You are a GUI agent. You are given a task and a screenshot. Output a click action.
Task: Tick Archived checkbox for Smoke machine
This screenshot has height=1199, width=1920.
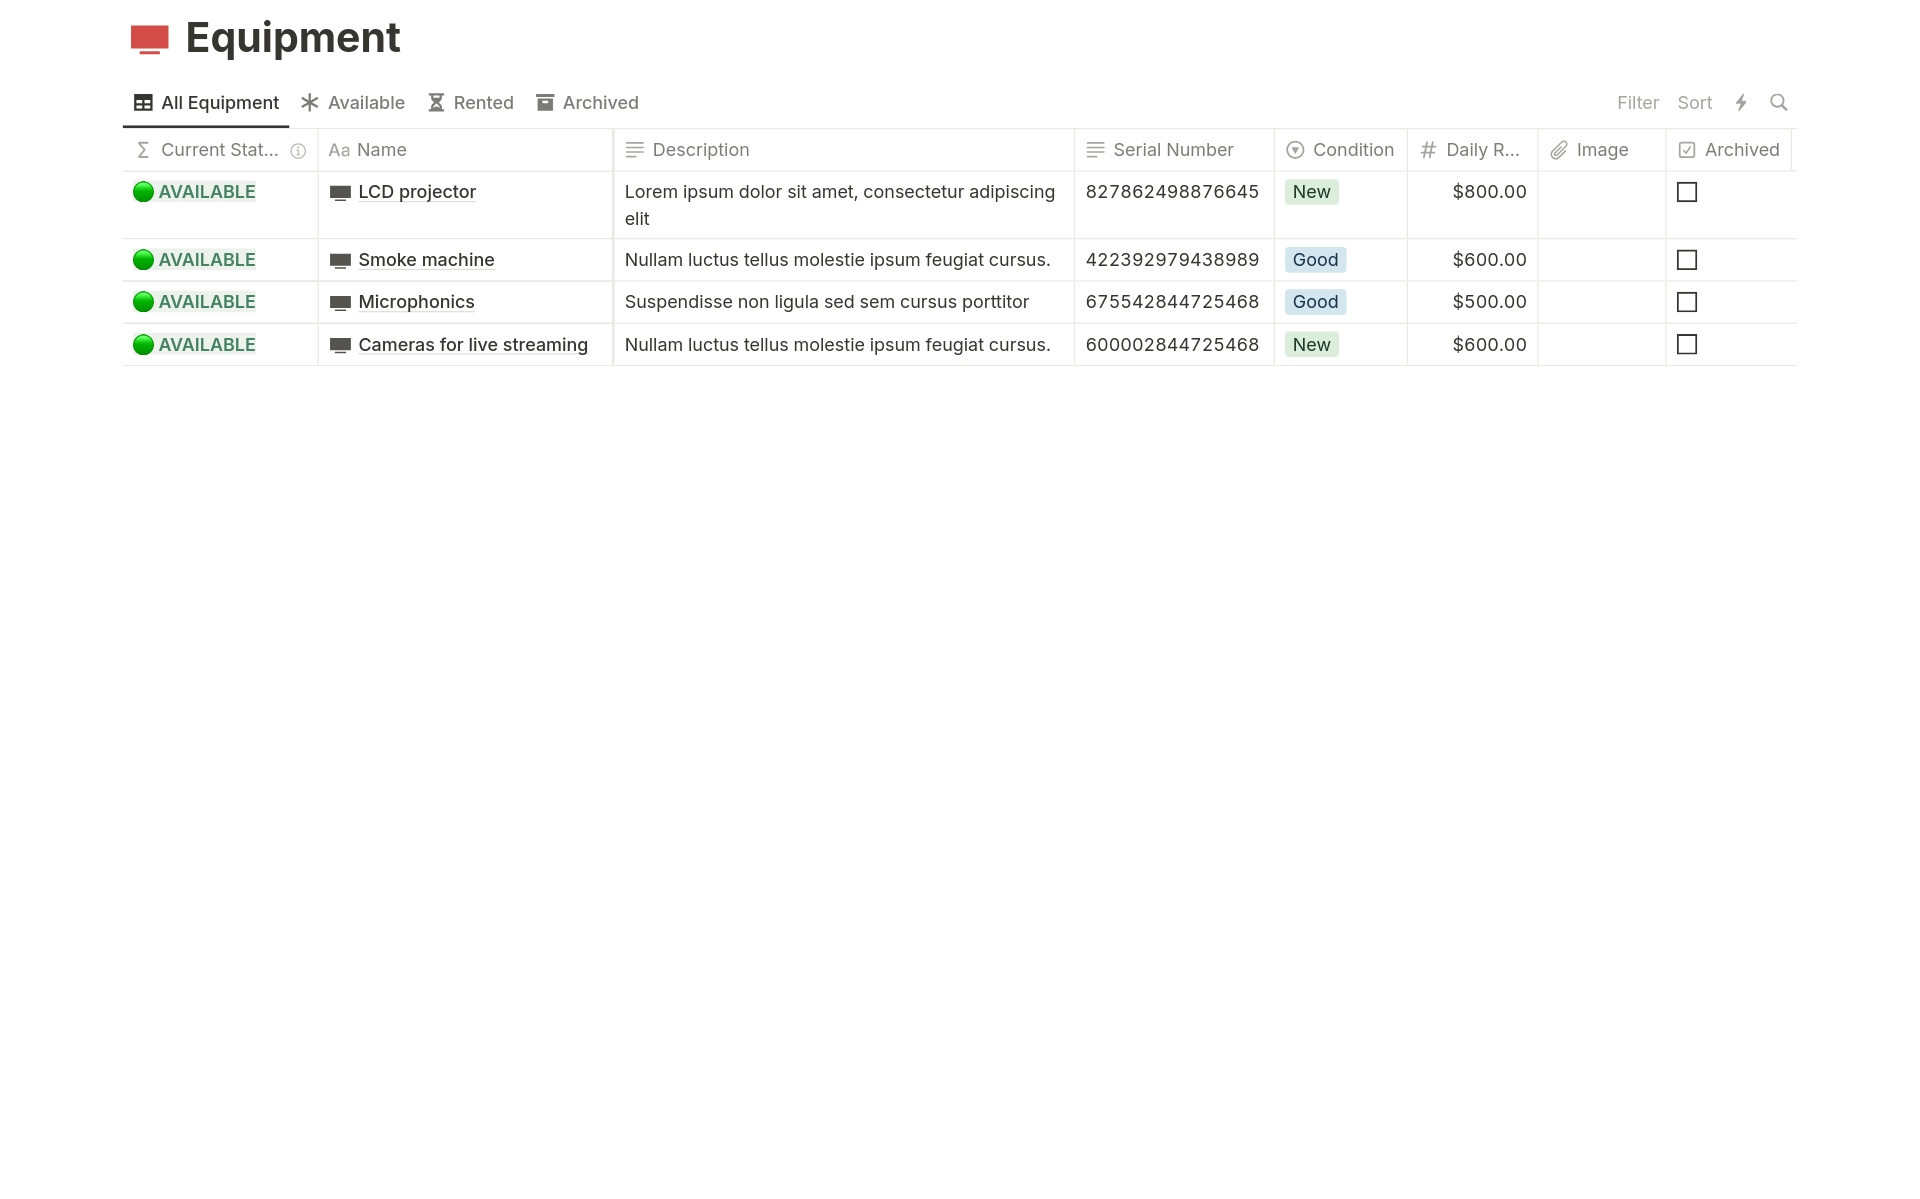[1686, 260]
